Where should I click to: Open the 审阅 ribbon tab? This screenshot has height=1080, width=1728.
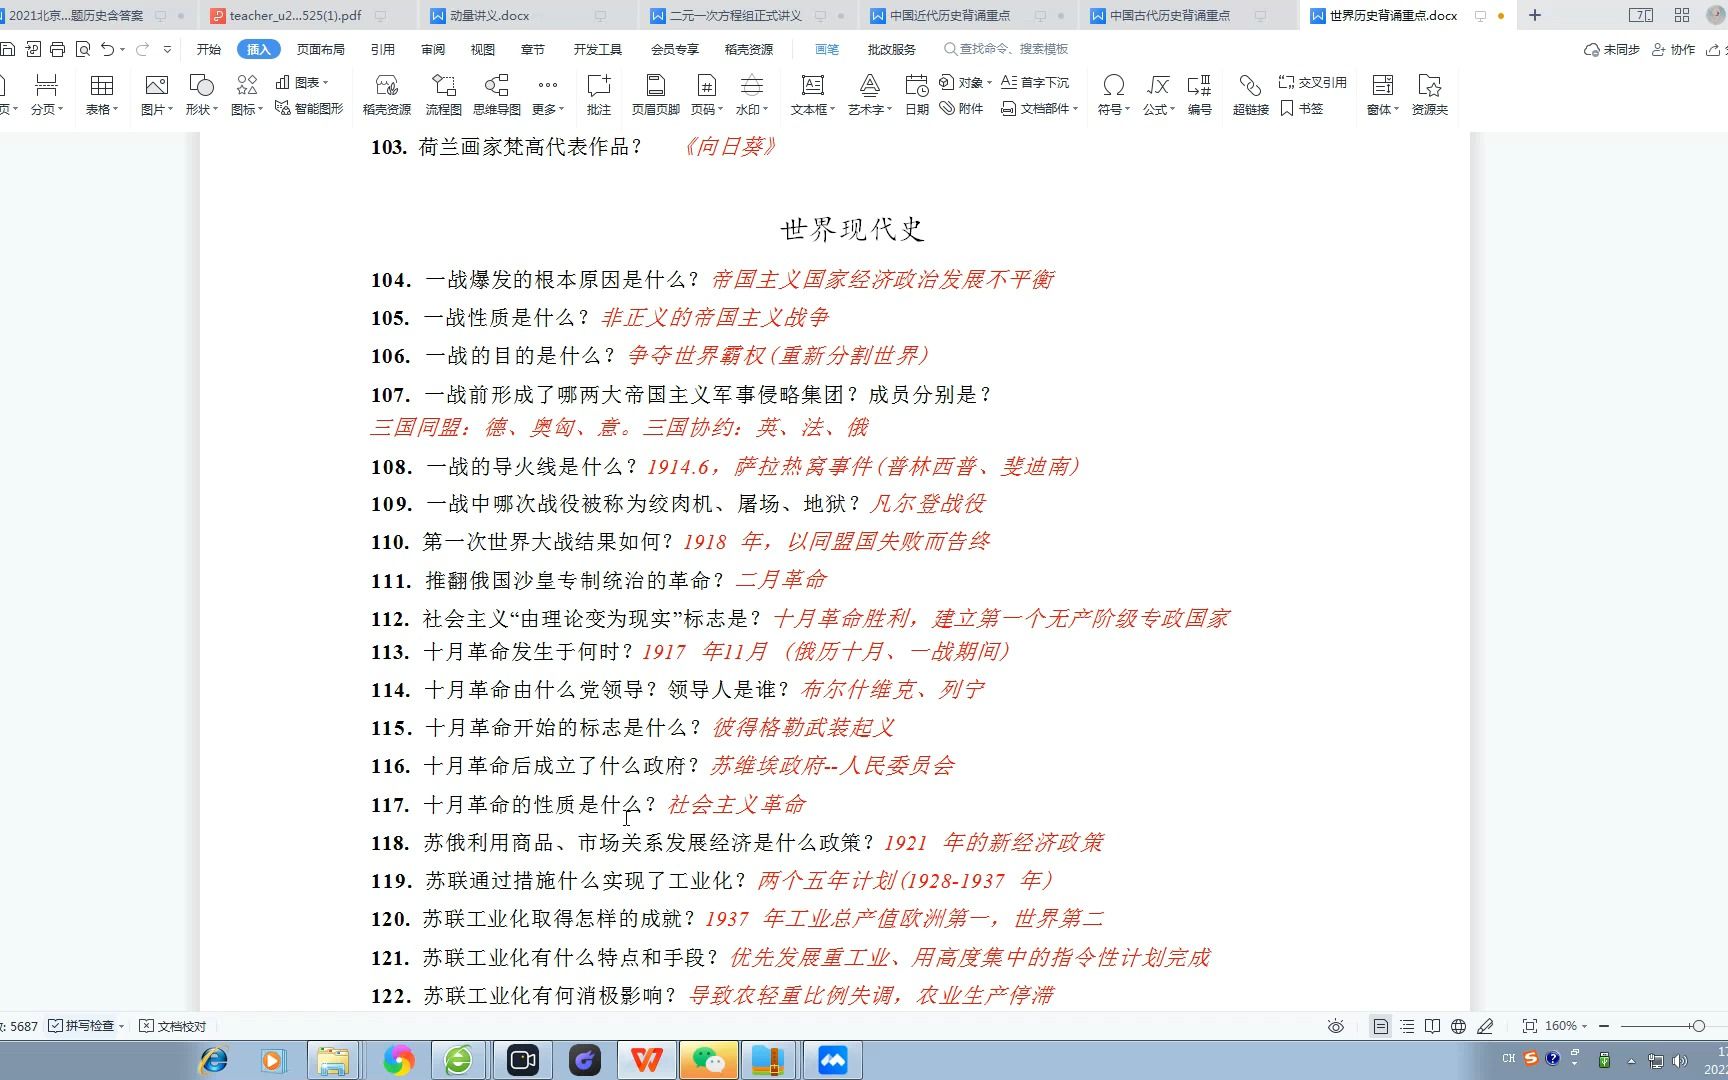(x=433, y=49)
